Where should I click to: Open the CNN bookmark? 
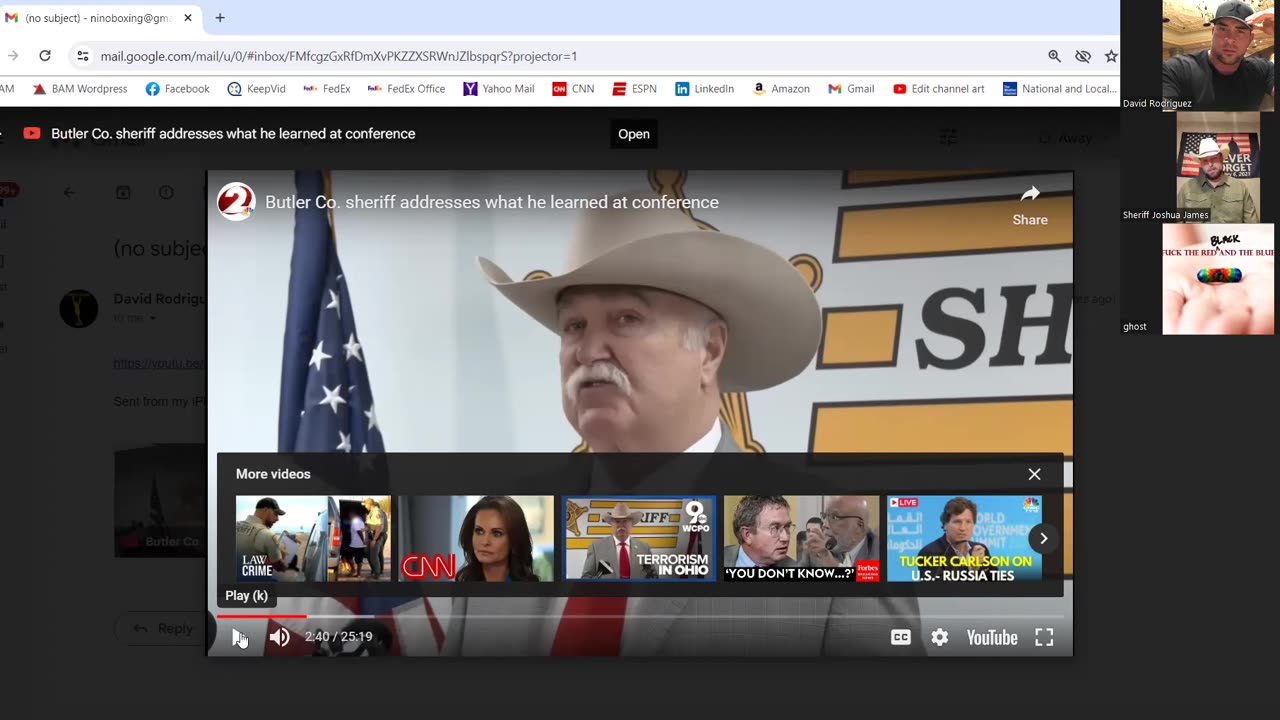[574, 89]
